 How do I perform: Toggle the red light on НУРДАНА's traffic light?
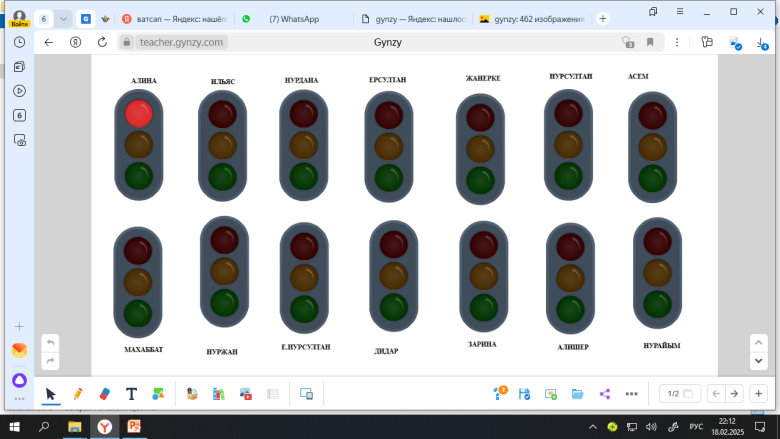pos(303,114)
